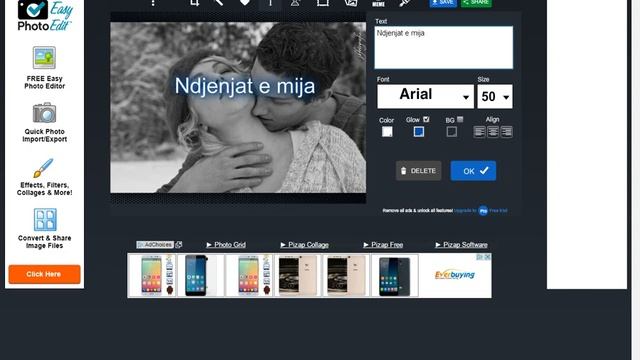Image resolution: width=640 pixels, height=360 pixels.
Task: Confirm text with the OK button
Action: tap(473, 171)
